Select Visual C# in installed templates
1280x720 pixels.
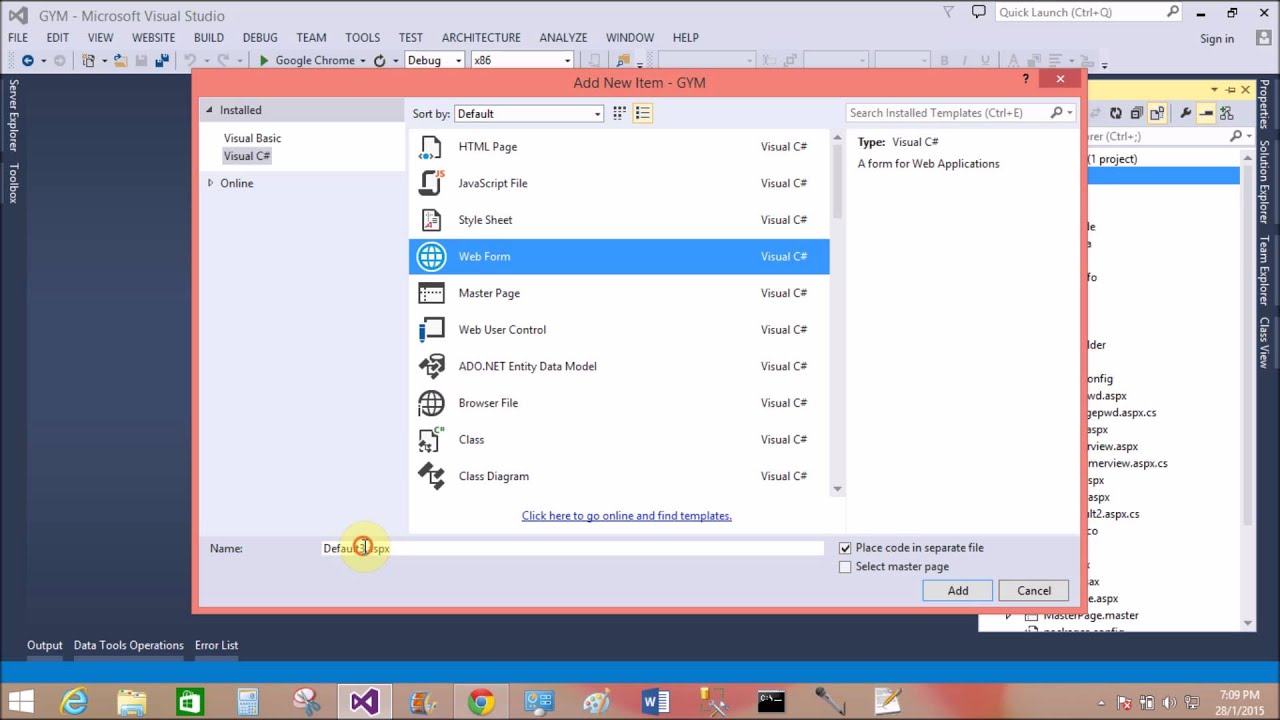coord(246,156)
